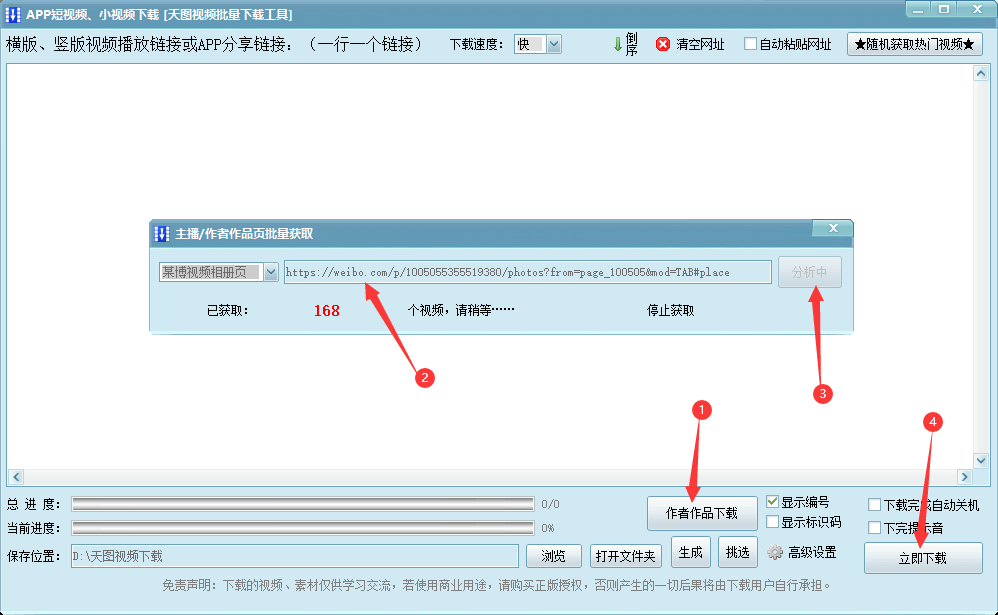Enable the 显示标识码 checkbox

[772, 522]
